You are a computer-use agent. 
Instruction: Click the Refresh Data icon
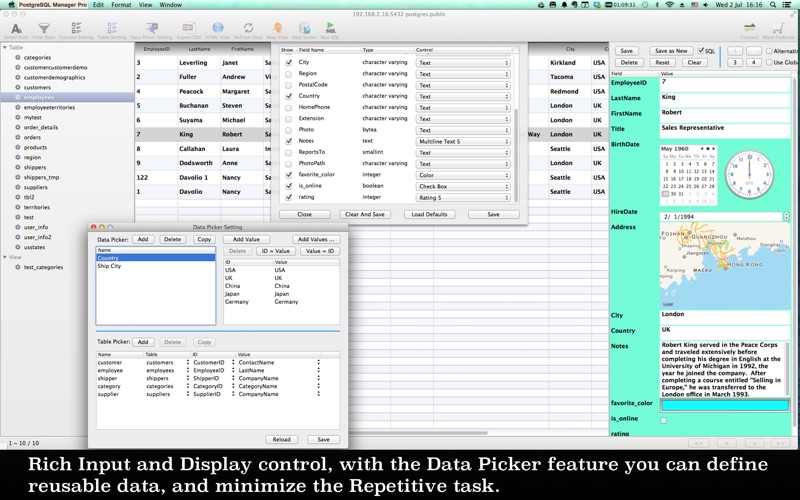pyautogui.click(x=248, y=28)
